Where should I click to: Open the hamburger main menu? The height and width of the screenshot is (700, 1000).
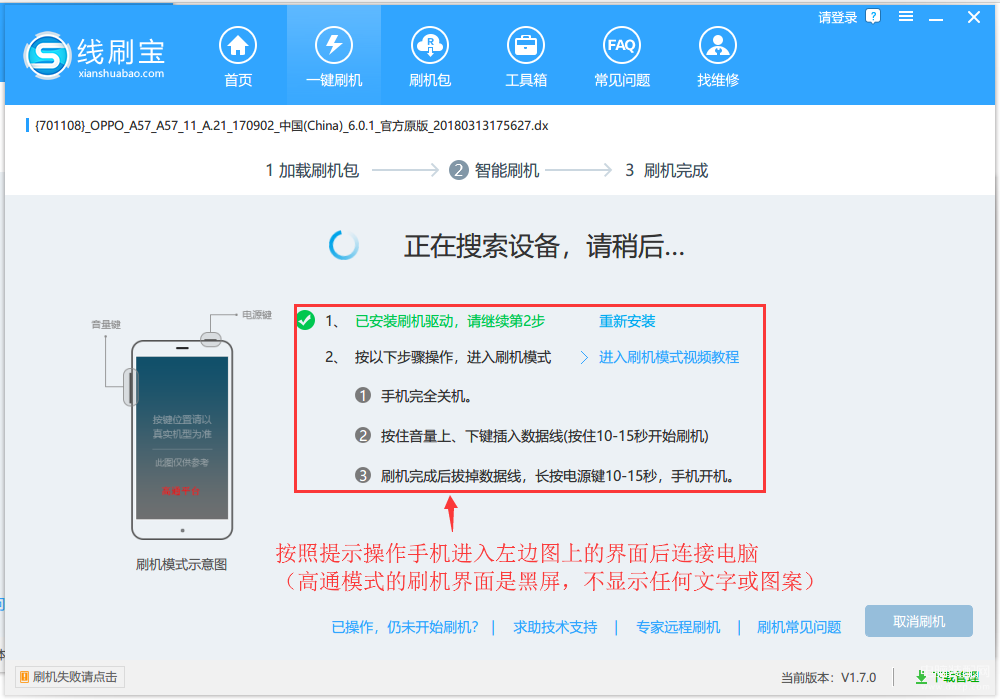(x=906, y=17)
